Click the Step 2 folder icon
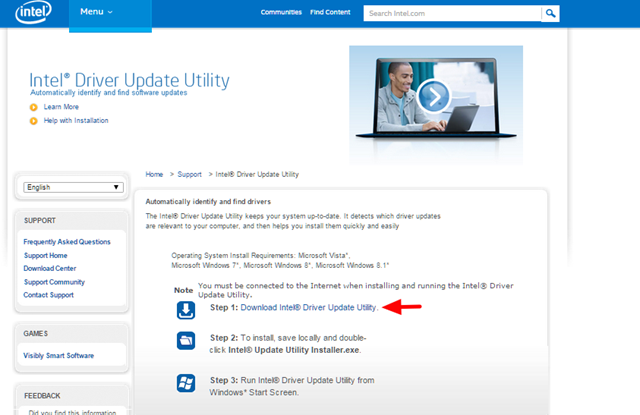This screenshot has width=640, height=415. [x=186, y=340]
